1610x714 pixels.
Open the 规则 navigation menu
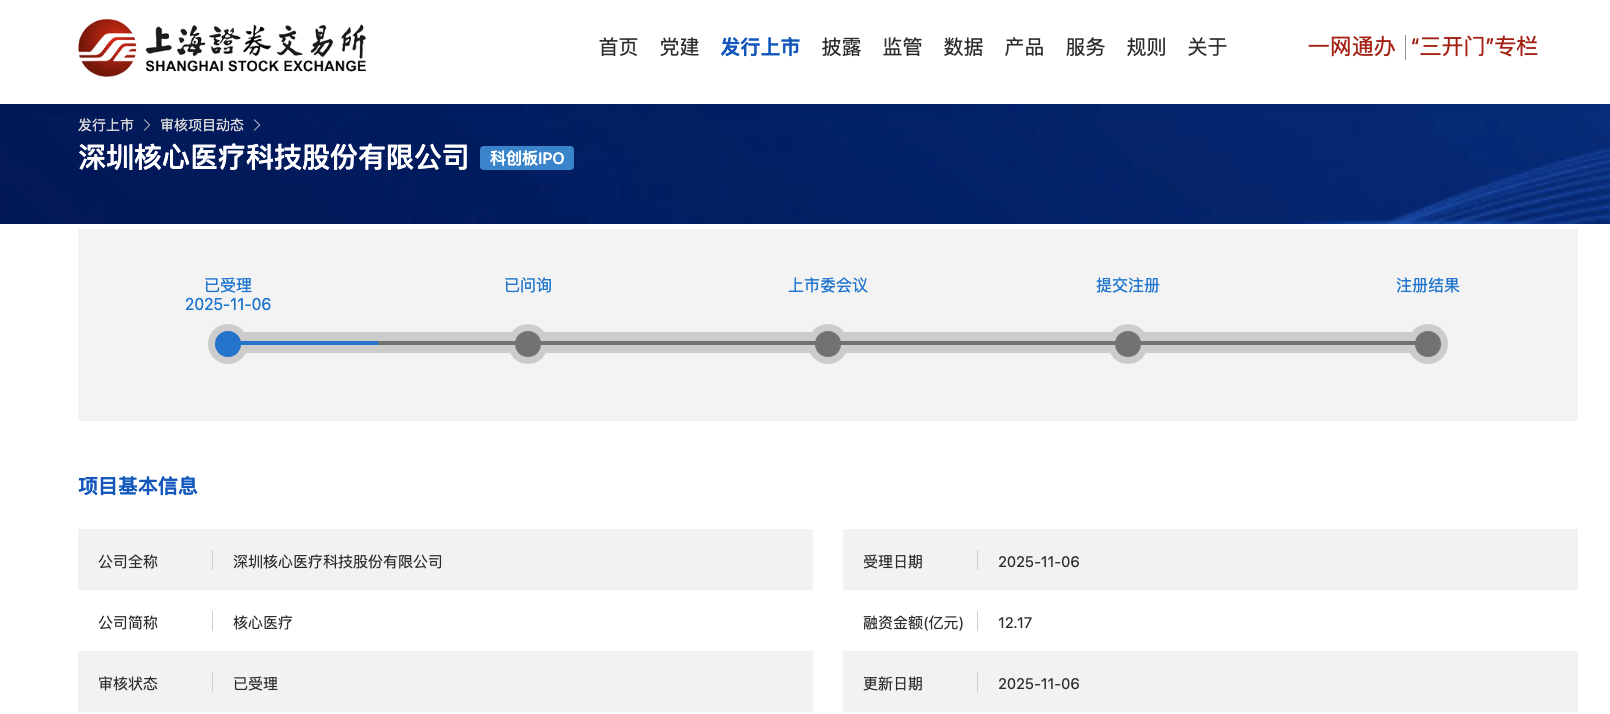[1146, 47]
